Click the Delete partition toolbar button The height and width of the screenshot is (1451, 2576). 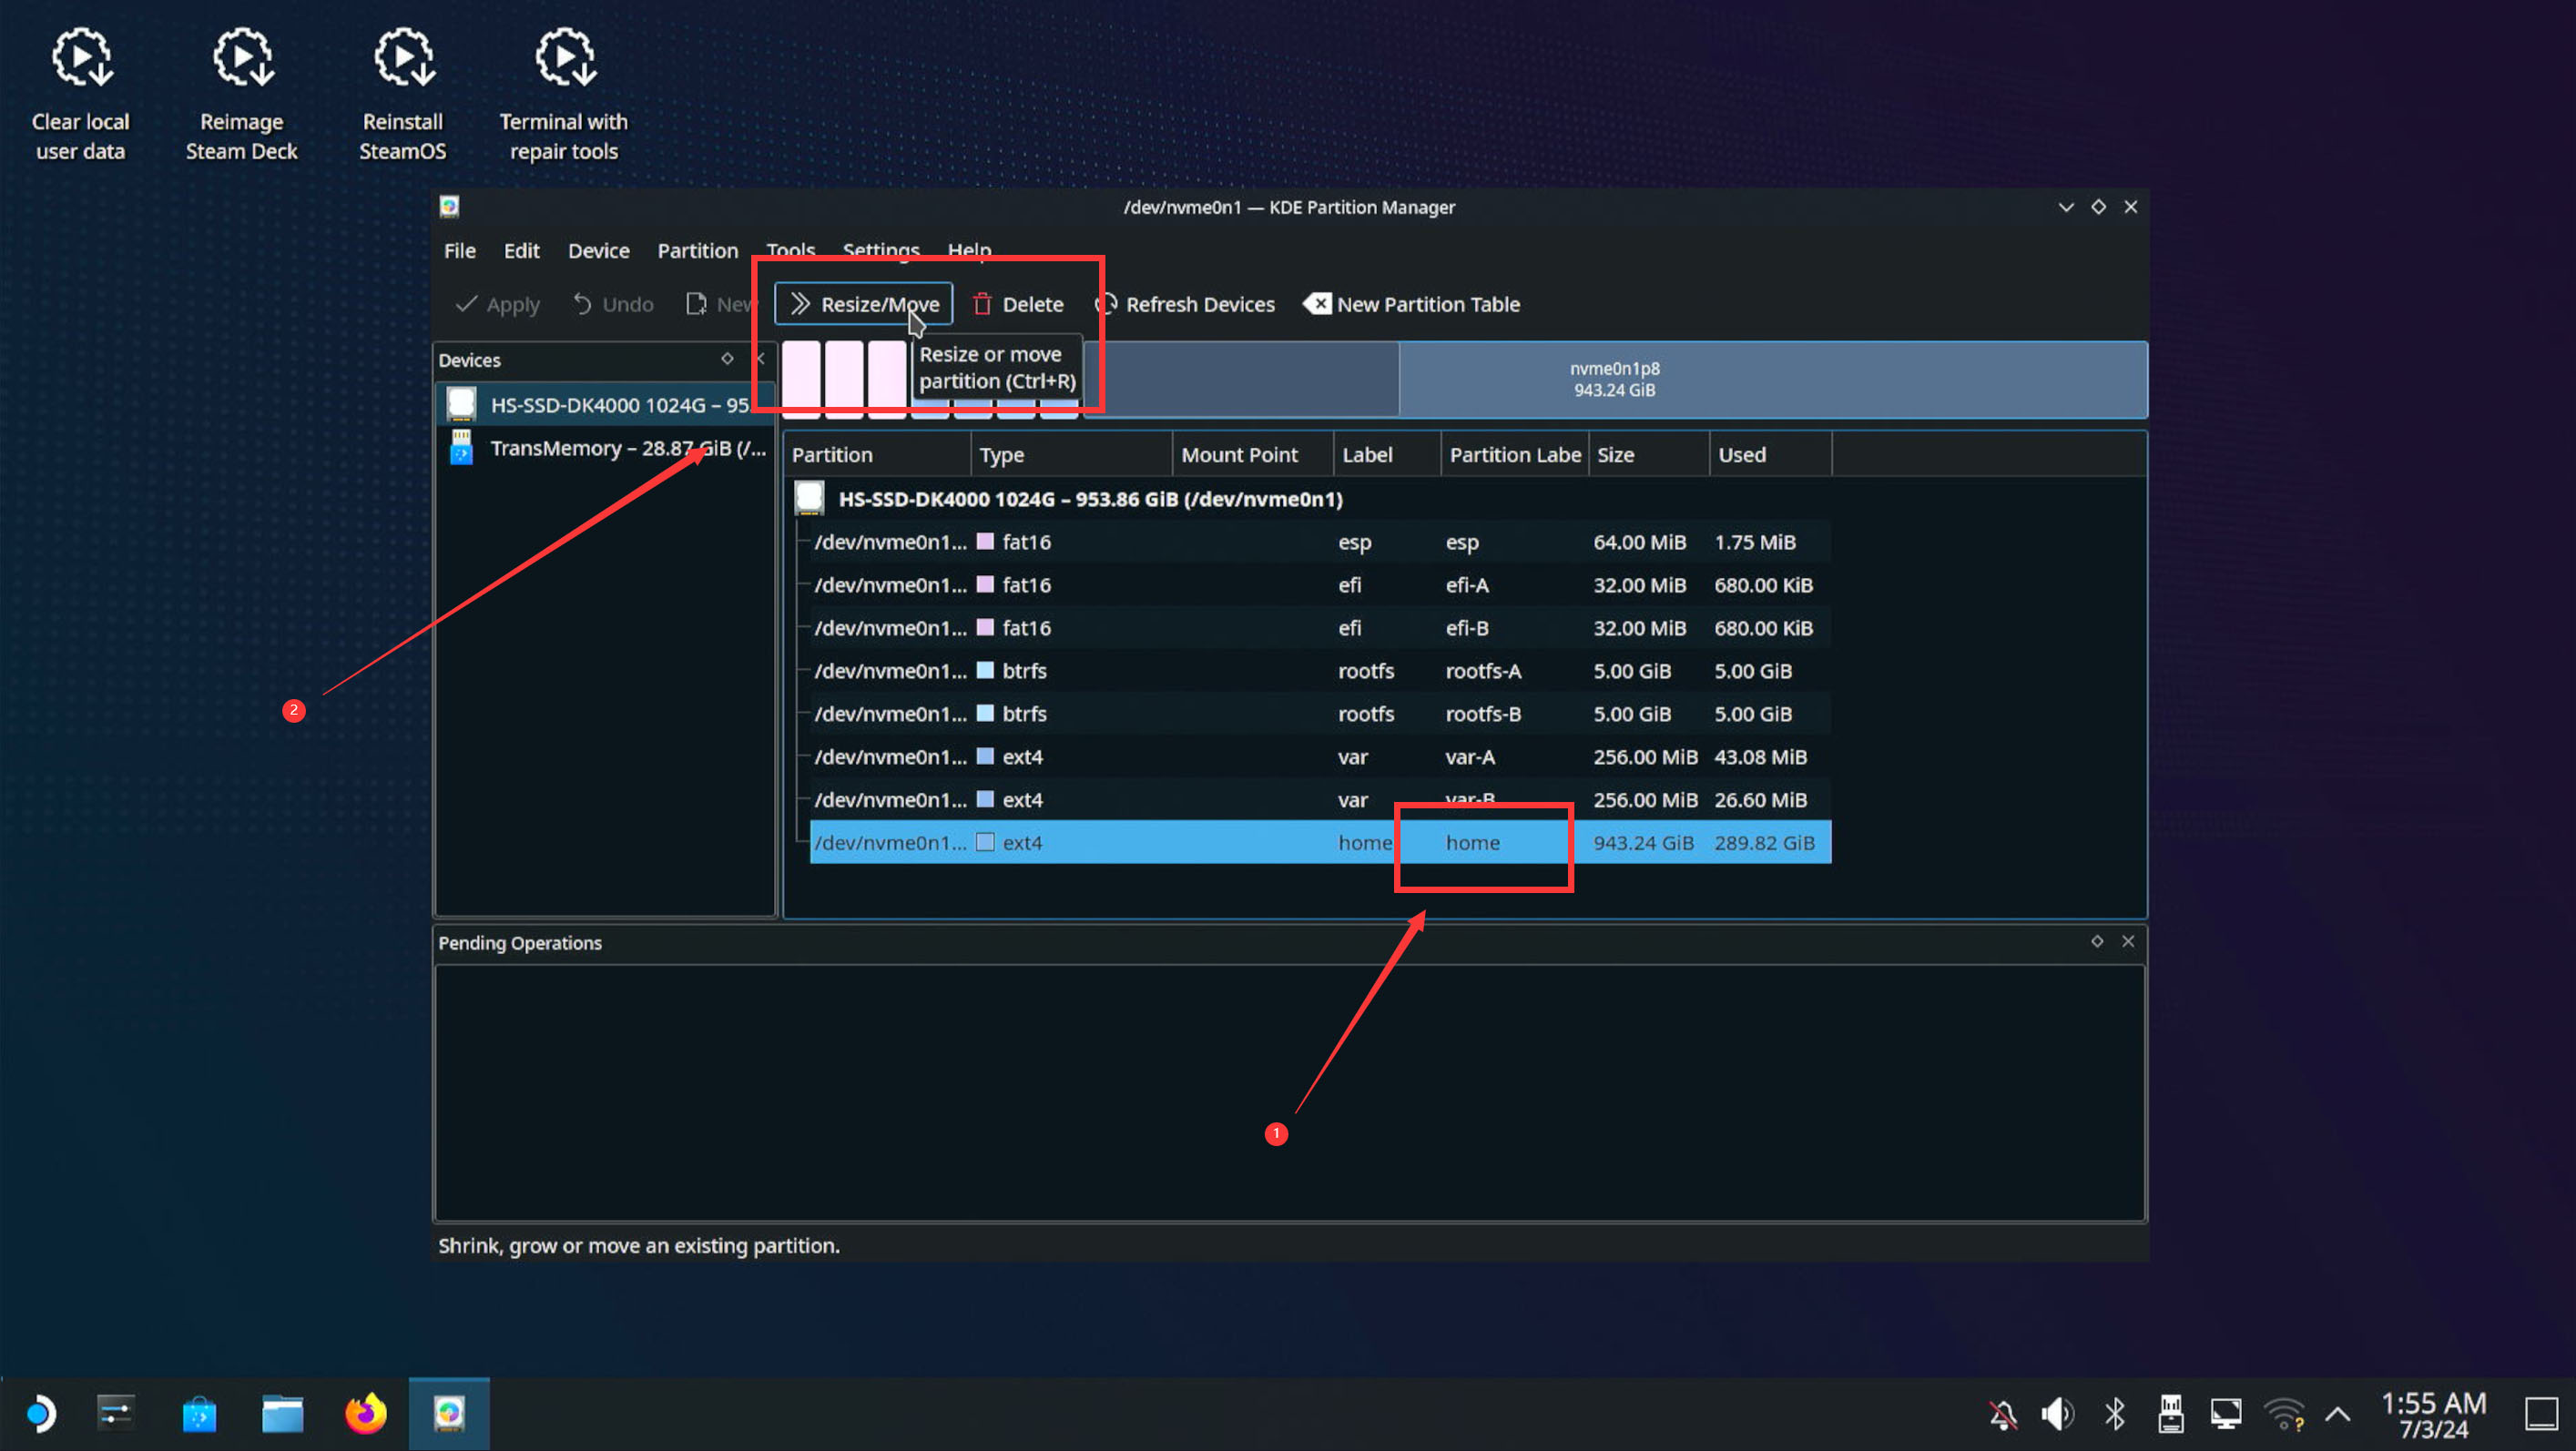(1018, 304)
